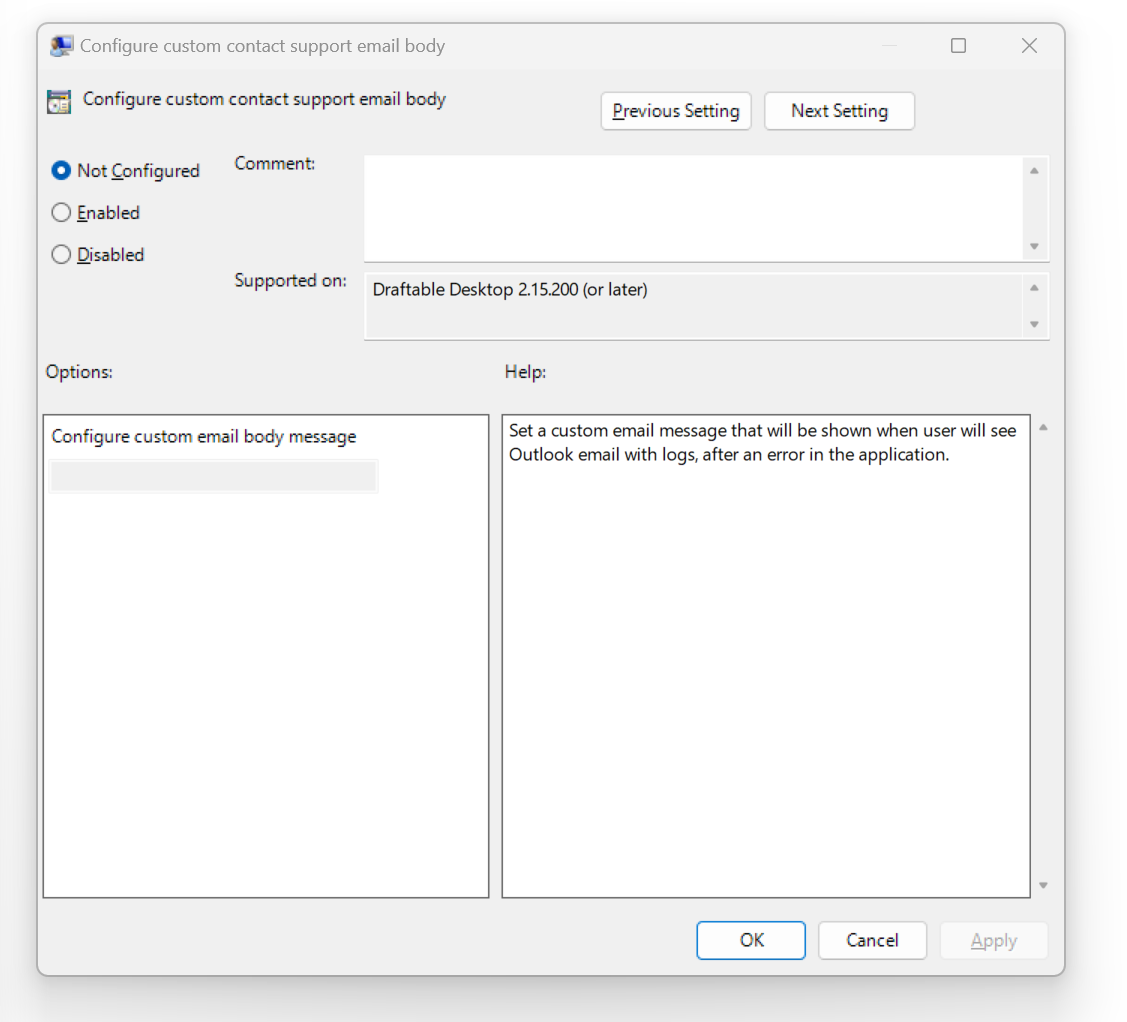Go to Previous Setting

coord(676,111)
